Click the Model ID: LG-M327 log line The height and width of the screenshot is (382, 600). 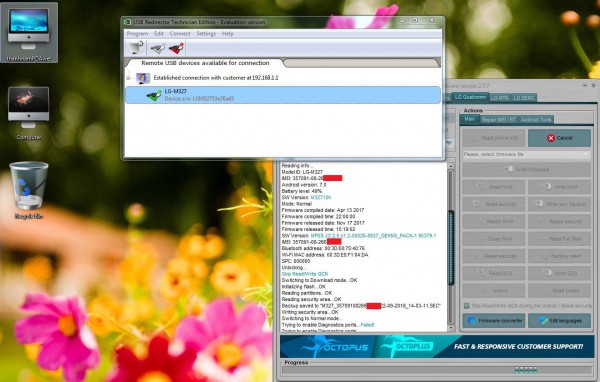pyautogui.click(x=302, y=172)
